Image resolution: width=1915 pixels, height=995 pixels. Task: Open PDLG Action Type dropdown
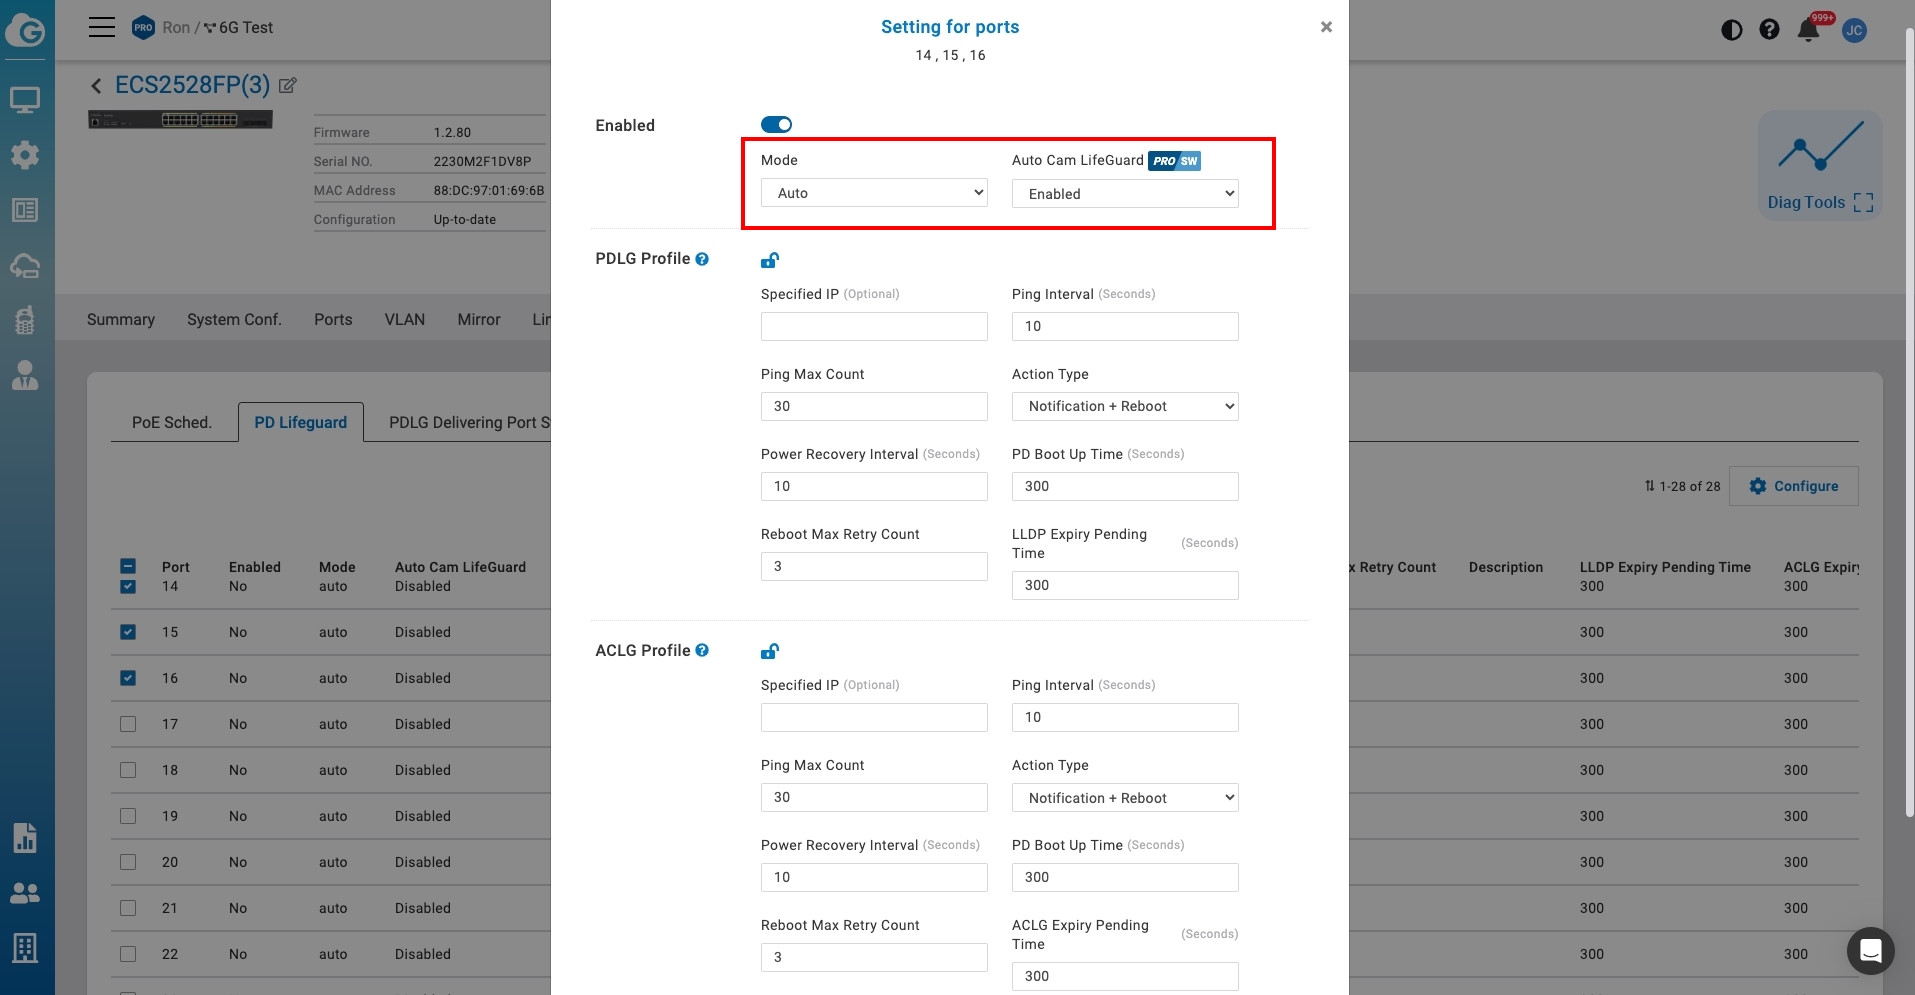click(1125, 406)
